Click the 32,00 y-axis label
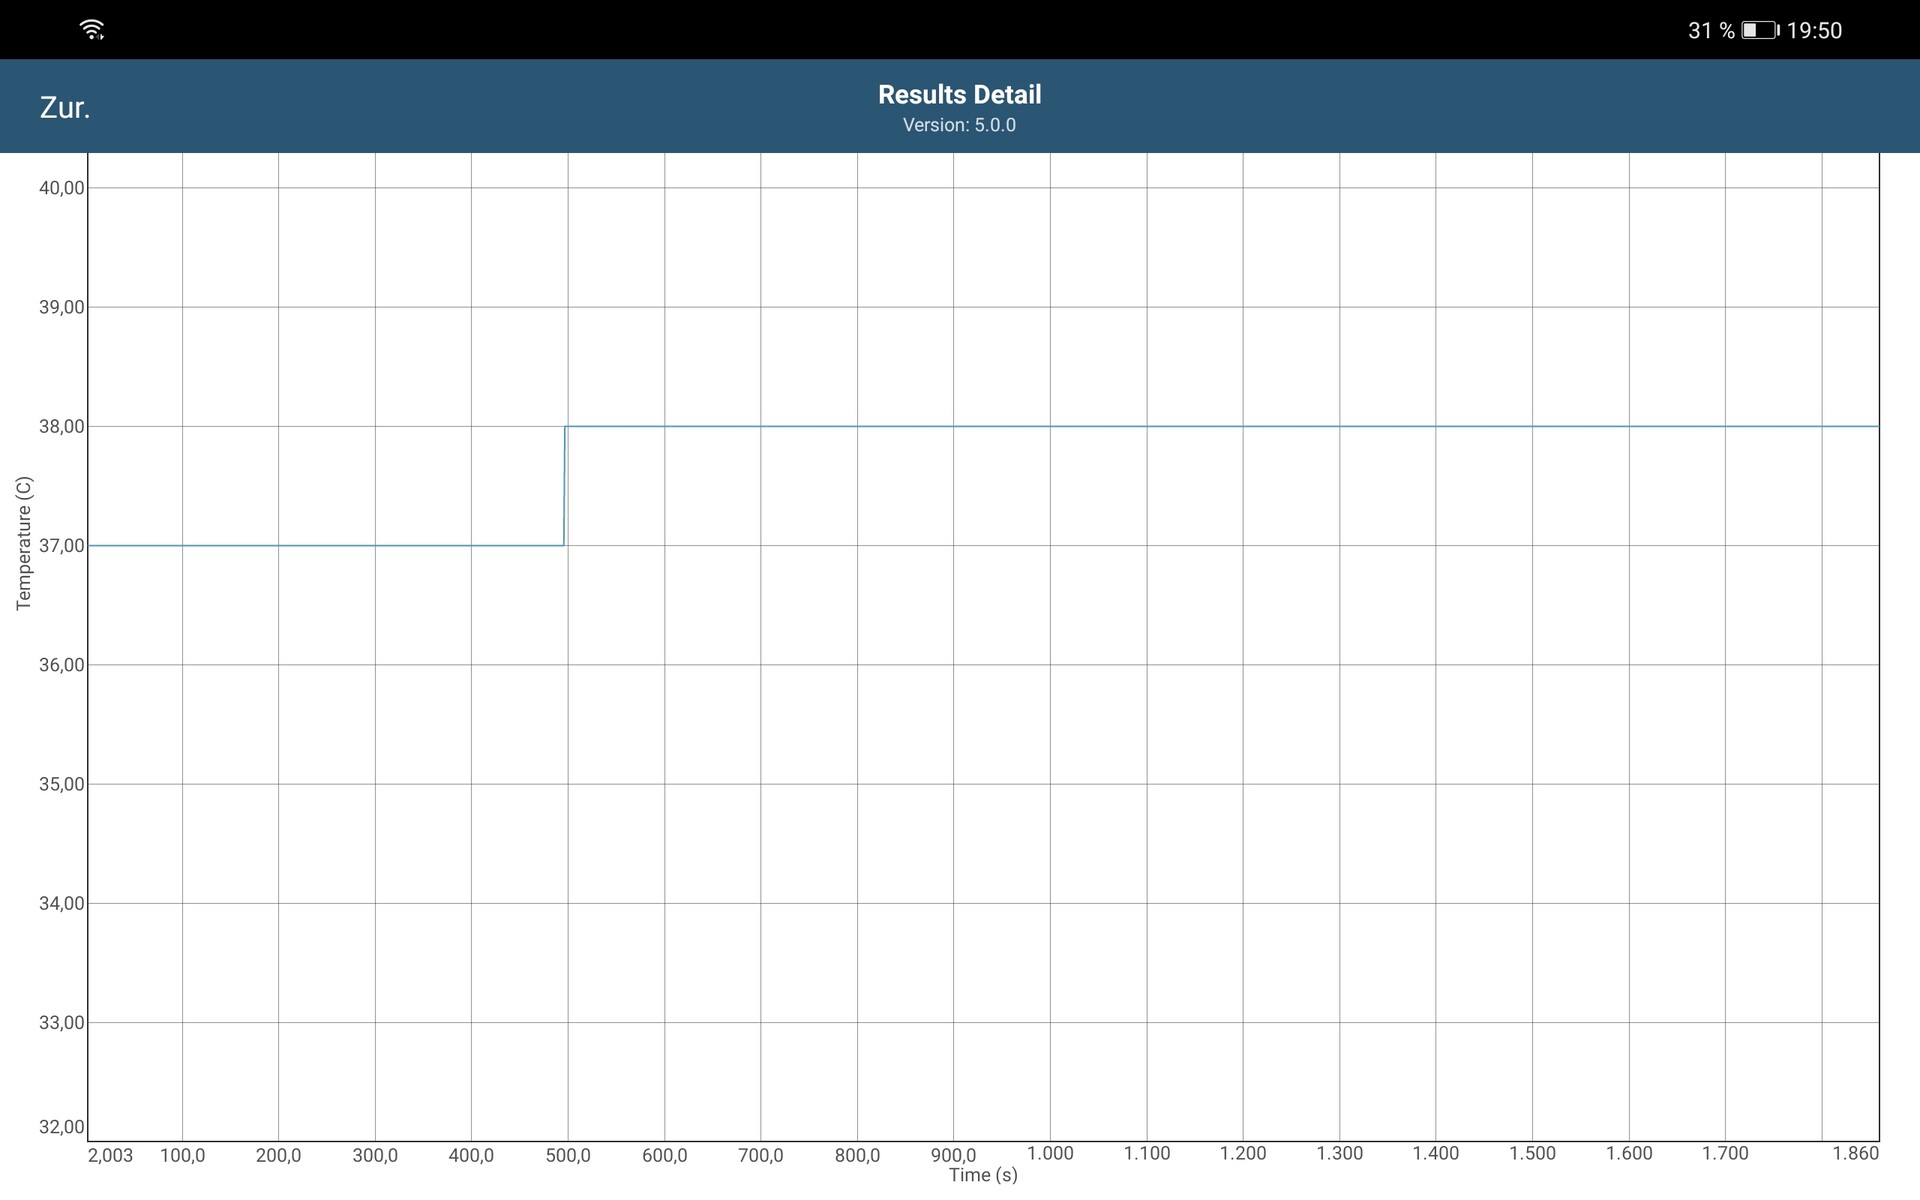Viewport: 1920px width, 1200px height. 61,1127
